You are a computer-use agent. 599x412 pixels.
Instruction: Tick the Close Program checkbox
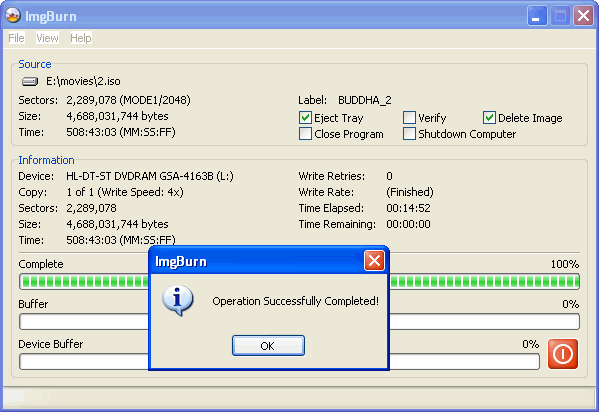[305, 134]
